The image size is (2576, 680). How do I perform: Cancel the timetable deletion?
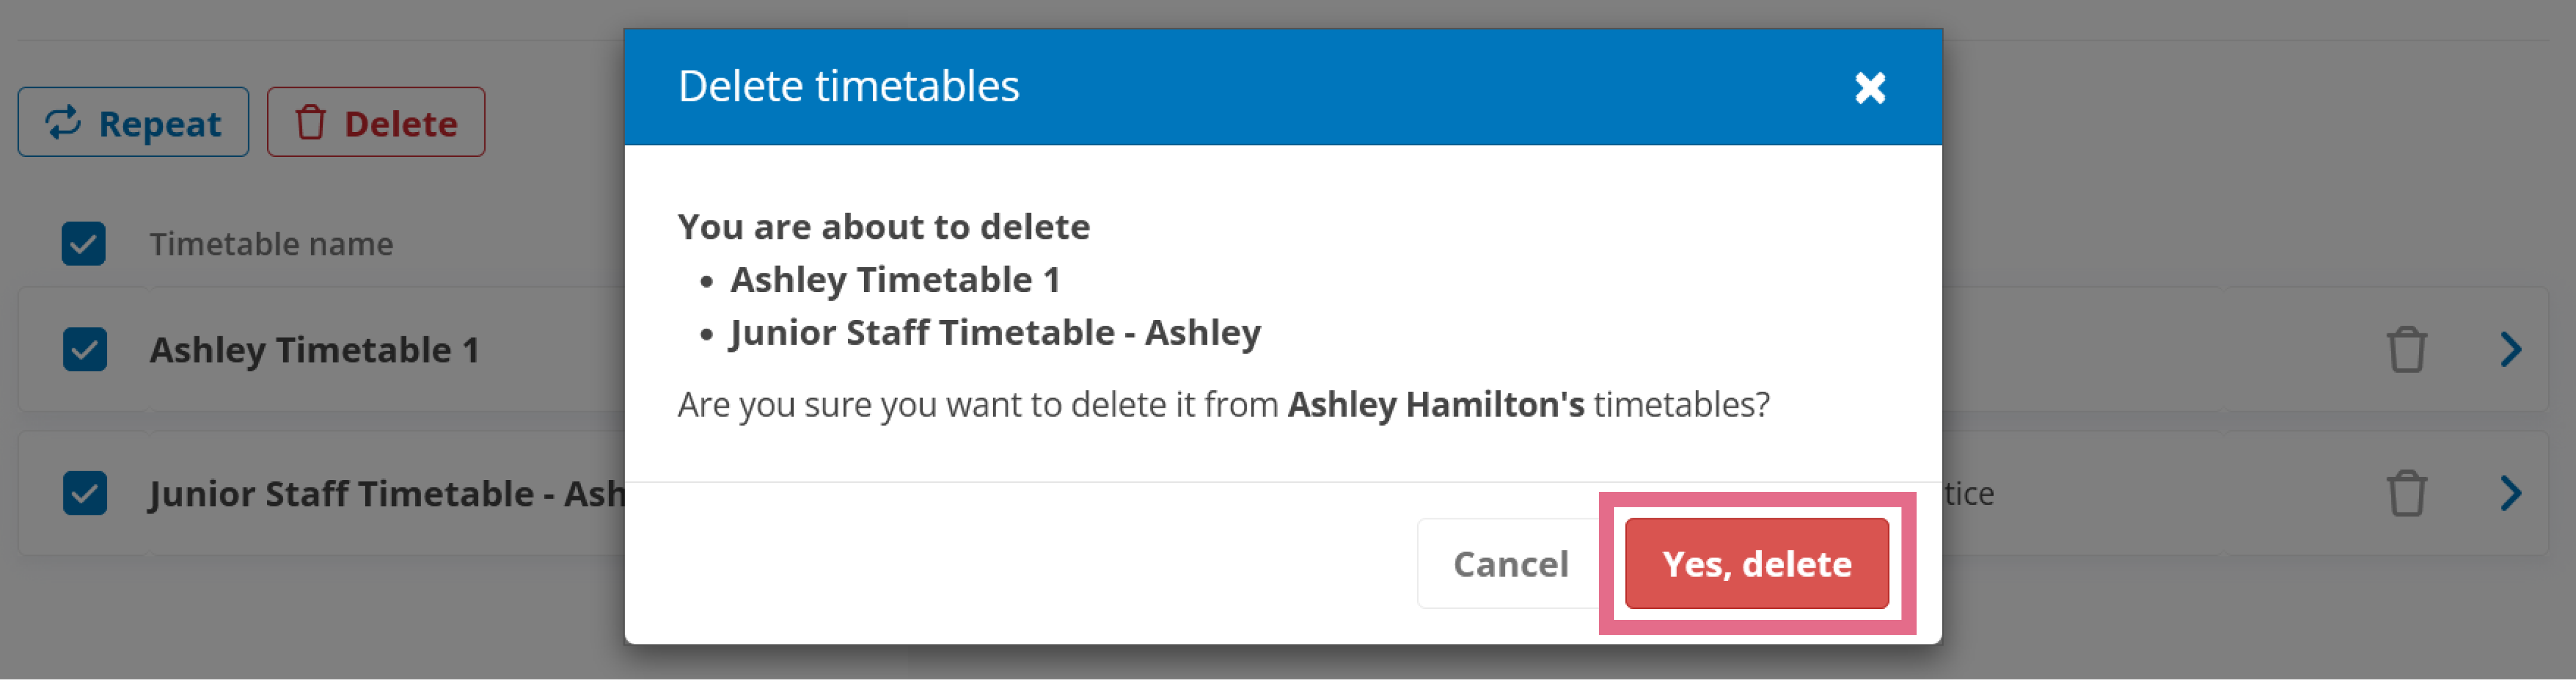(x=1510, y=563)
